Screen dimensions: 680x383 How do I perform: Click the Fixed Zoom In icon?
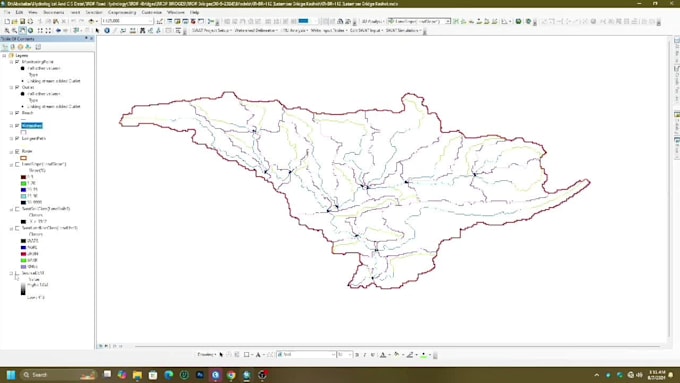click(40, 31)
